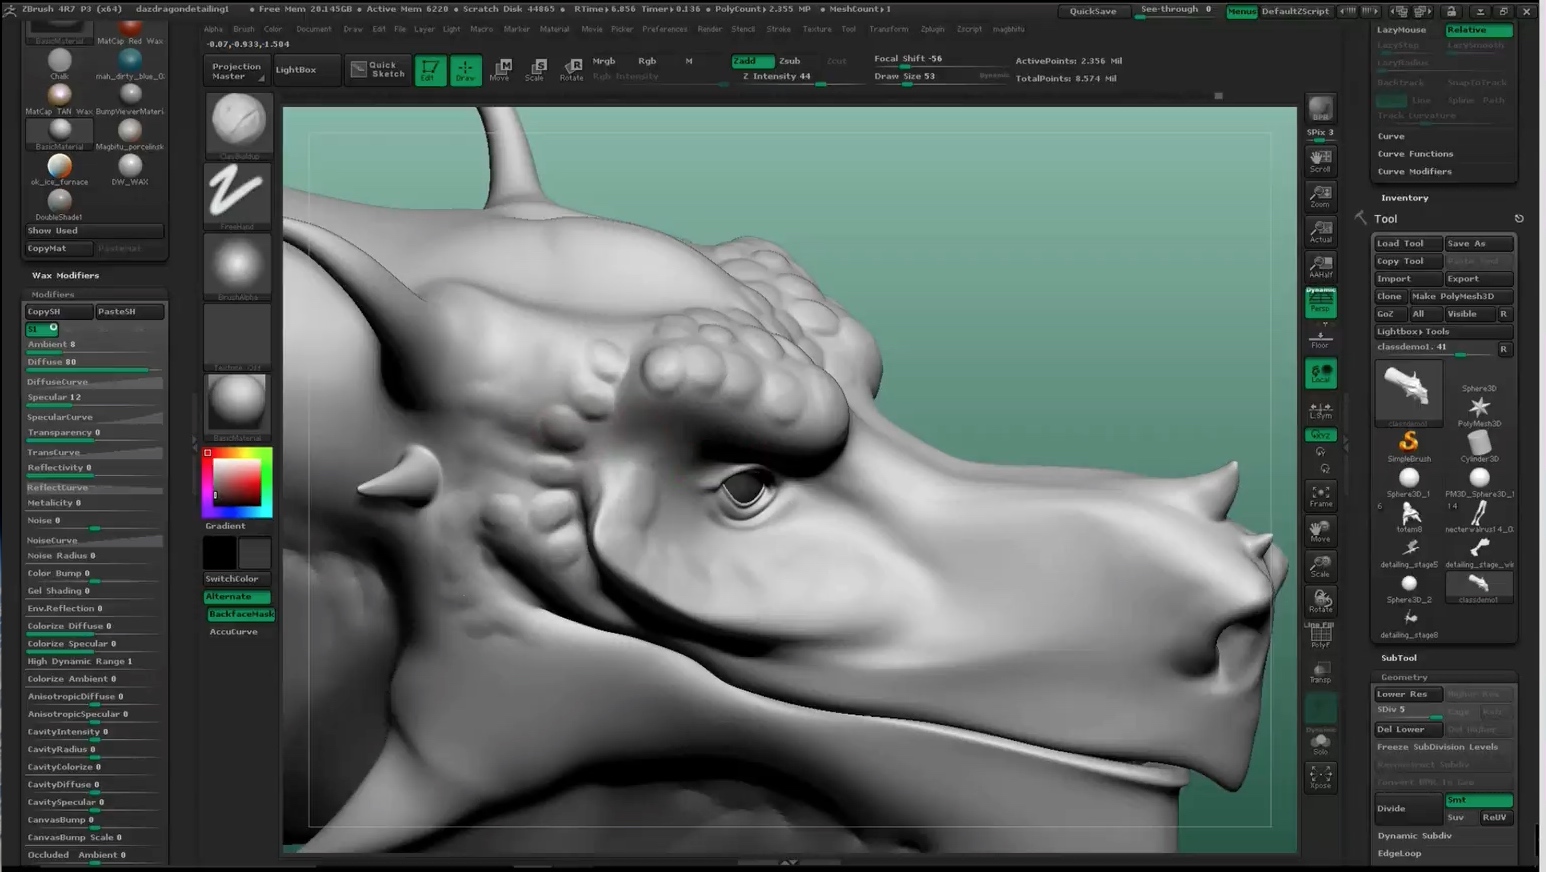
Task: Toggle L.Sym local symmetry
Action: pyautogui.click(x=1320, y=410)
